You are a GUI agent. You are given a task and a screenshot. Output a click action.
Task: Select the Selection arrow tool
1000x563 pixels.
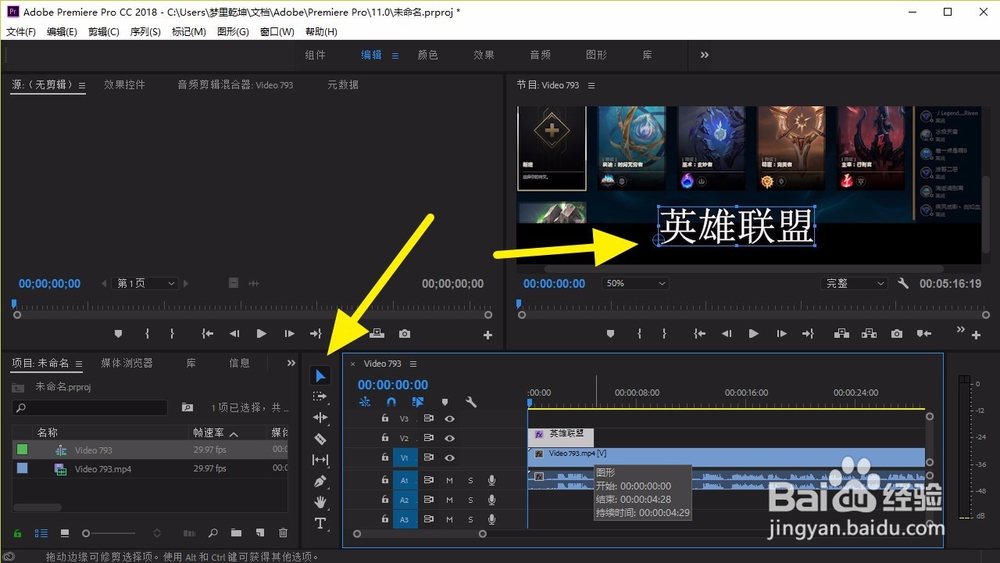click(320, 376)
